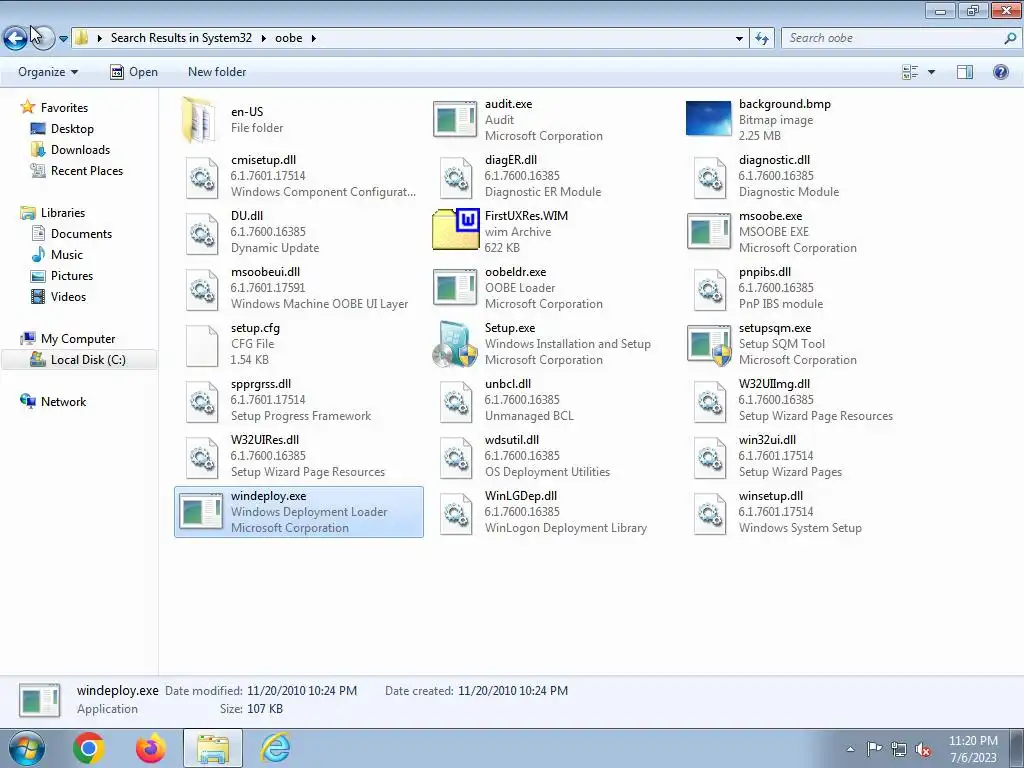Click the Open toolbar button
This screenshot has width=1024, height=768.
tap(134, 72)
